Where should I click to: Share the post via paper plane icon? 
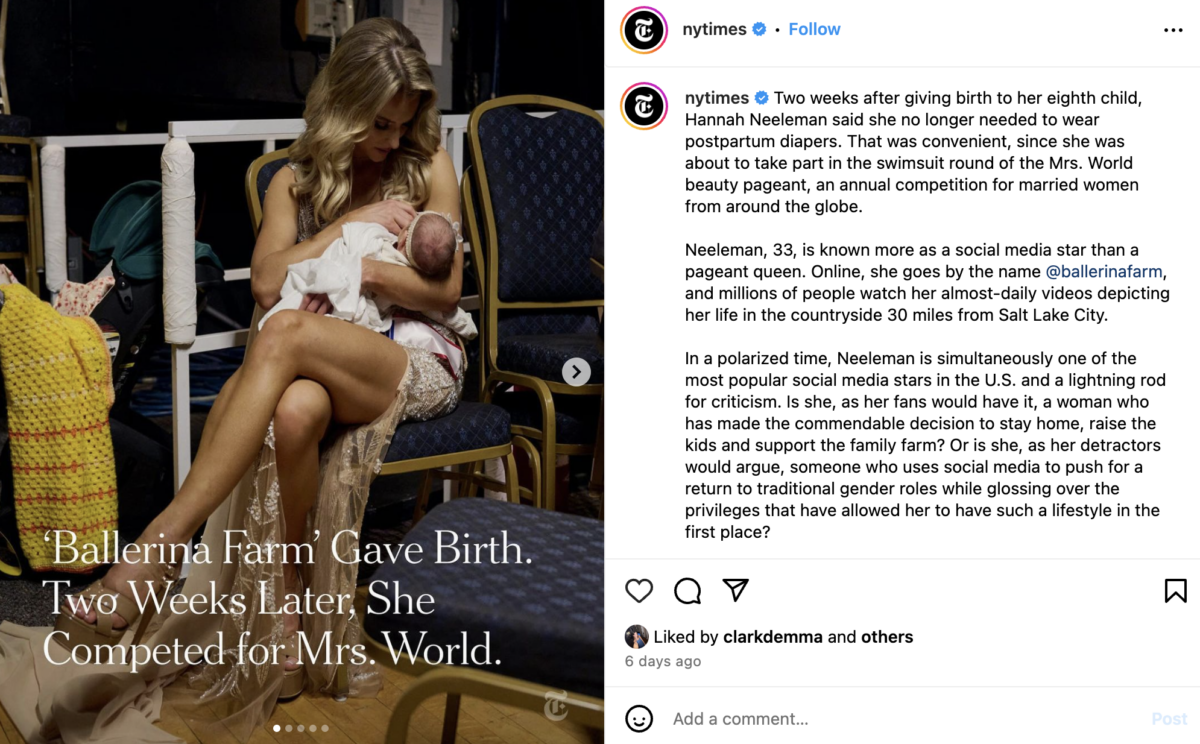tap(735, 590)
